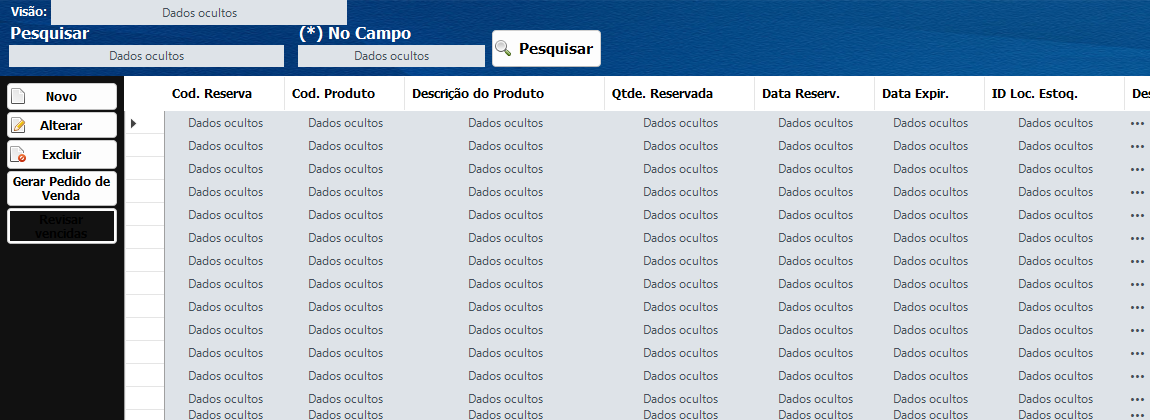Click Data Reserv. column header
This screenshot has height=420, width=1150.
[x=815, y=94]
